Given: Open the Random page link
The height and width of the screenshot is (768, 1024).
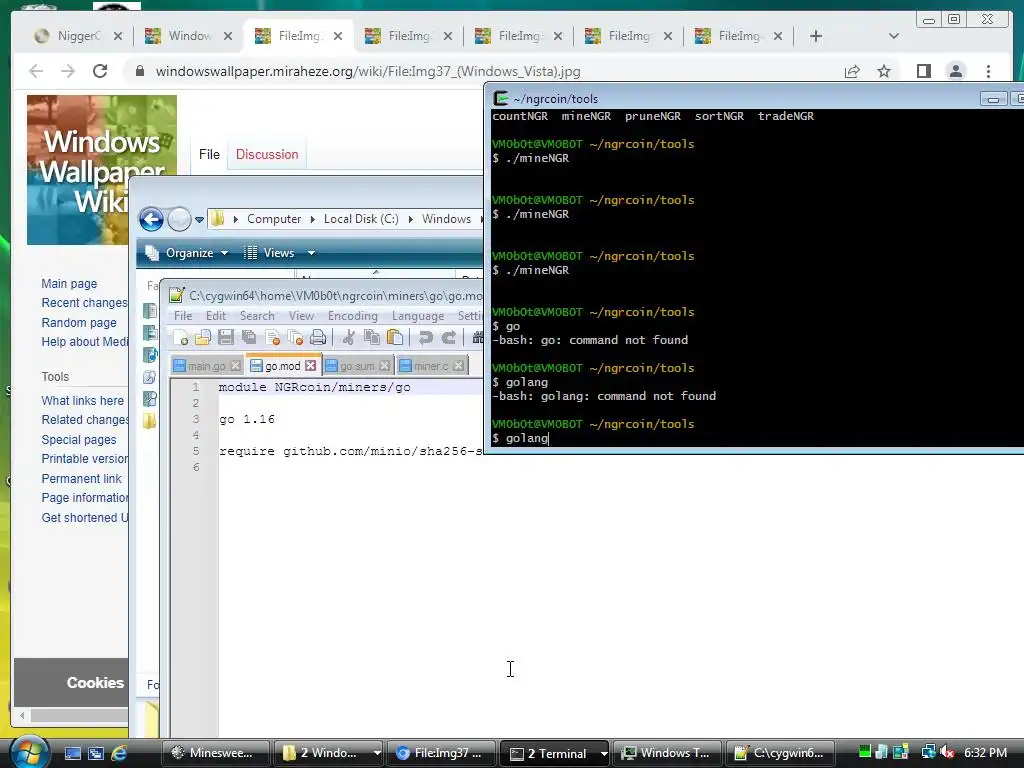Looking at the screenshot, I should click(79, 323).
